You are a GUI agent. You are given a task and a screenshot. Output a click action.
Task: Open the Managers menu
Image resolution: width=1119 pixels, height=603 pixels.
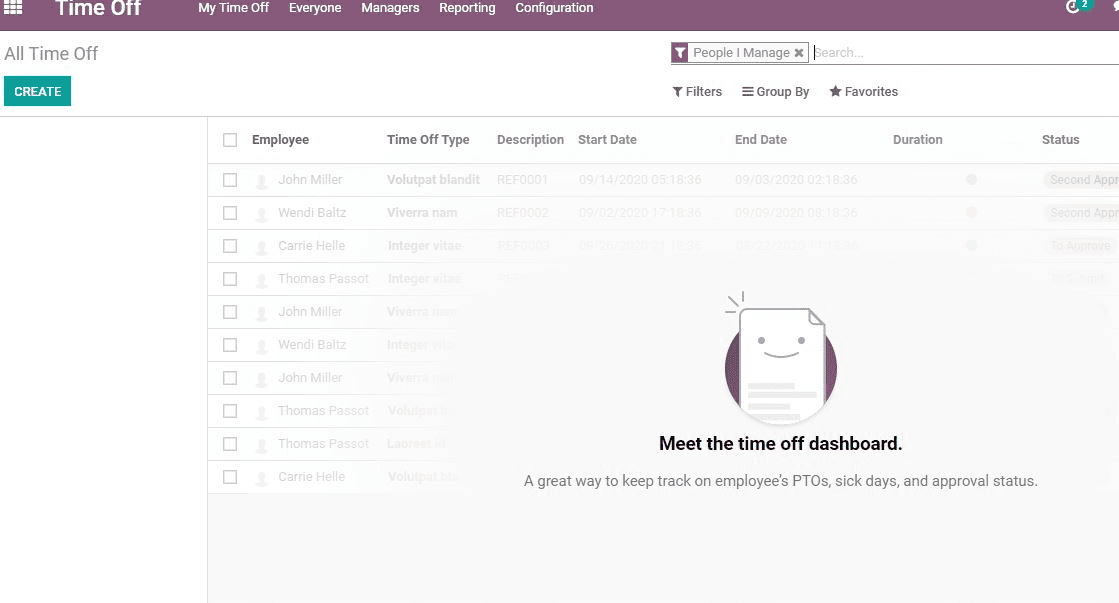click(390, 8)
